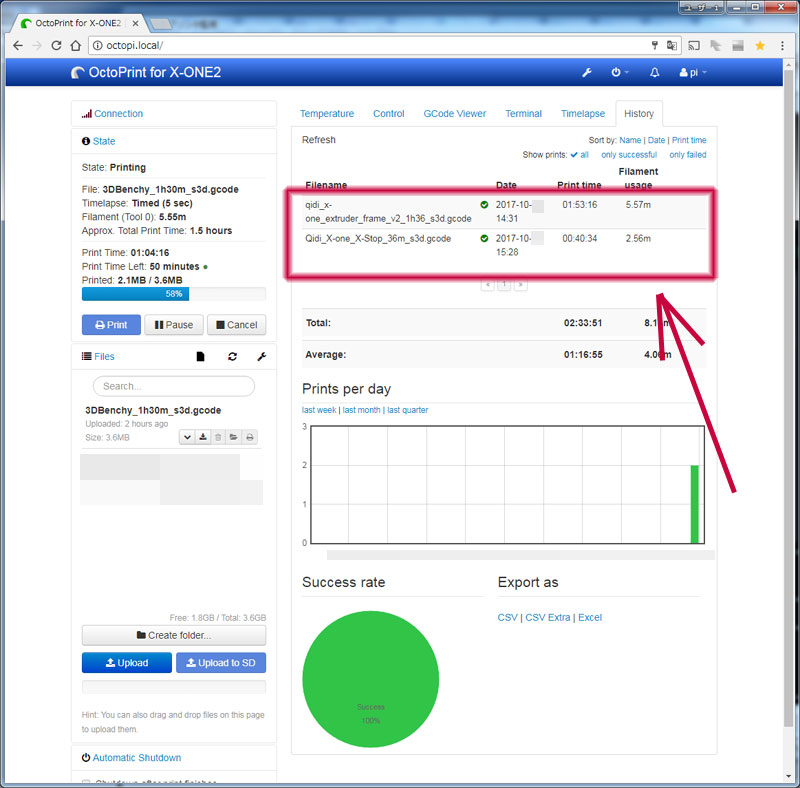The image size is (800, 788).
Task: Click the 58% print progress bar
Action: tap(174, 294)
